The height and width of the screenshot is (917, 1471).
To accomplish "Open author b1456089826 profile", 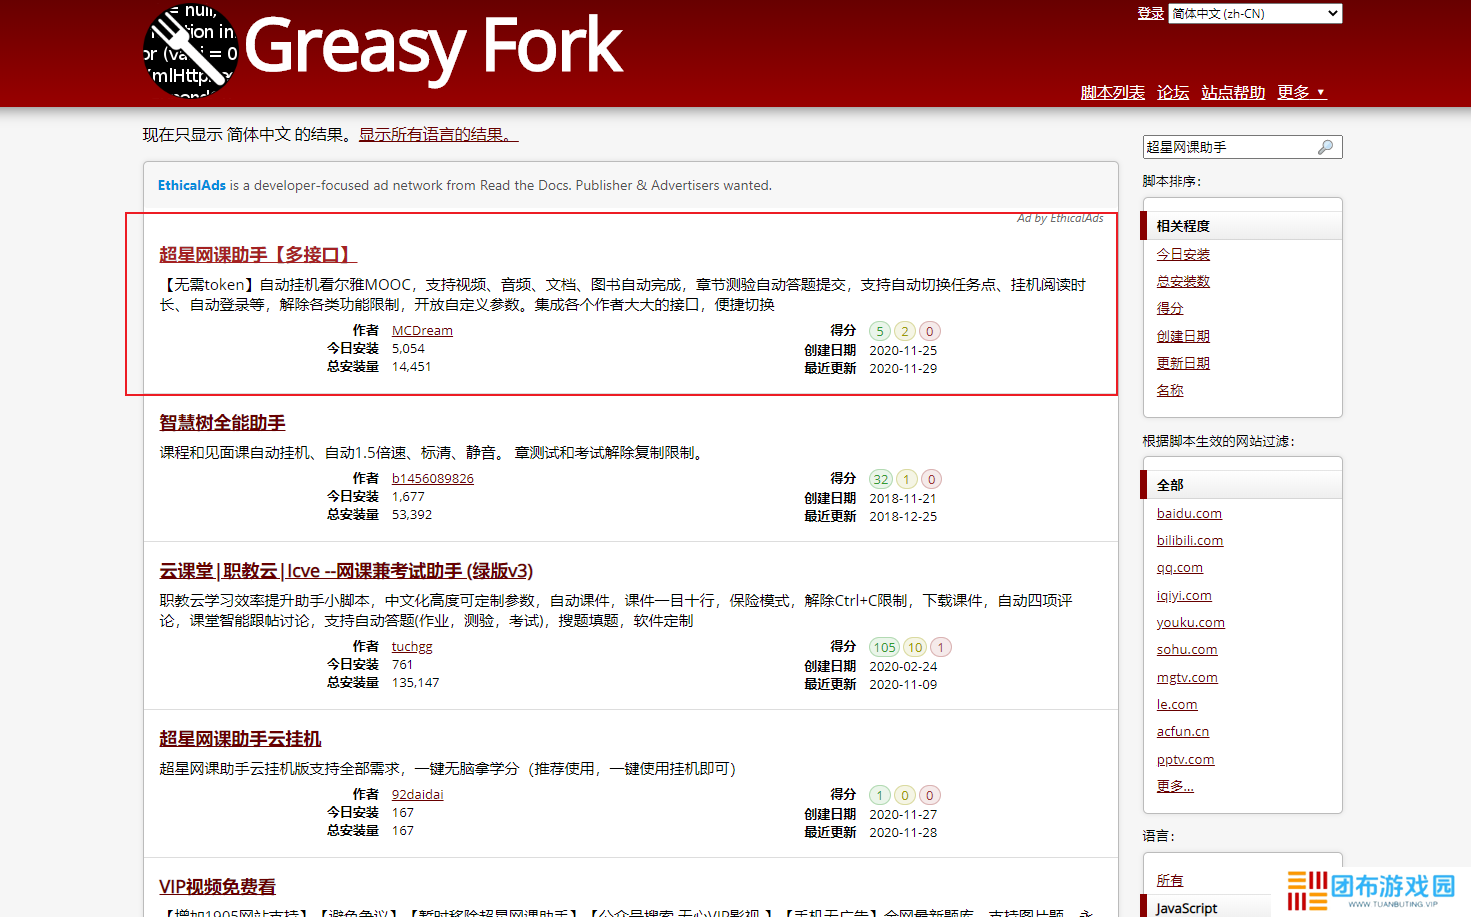I will coord(433,478).
